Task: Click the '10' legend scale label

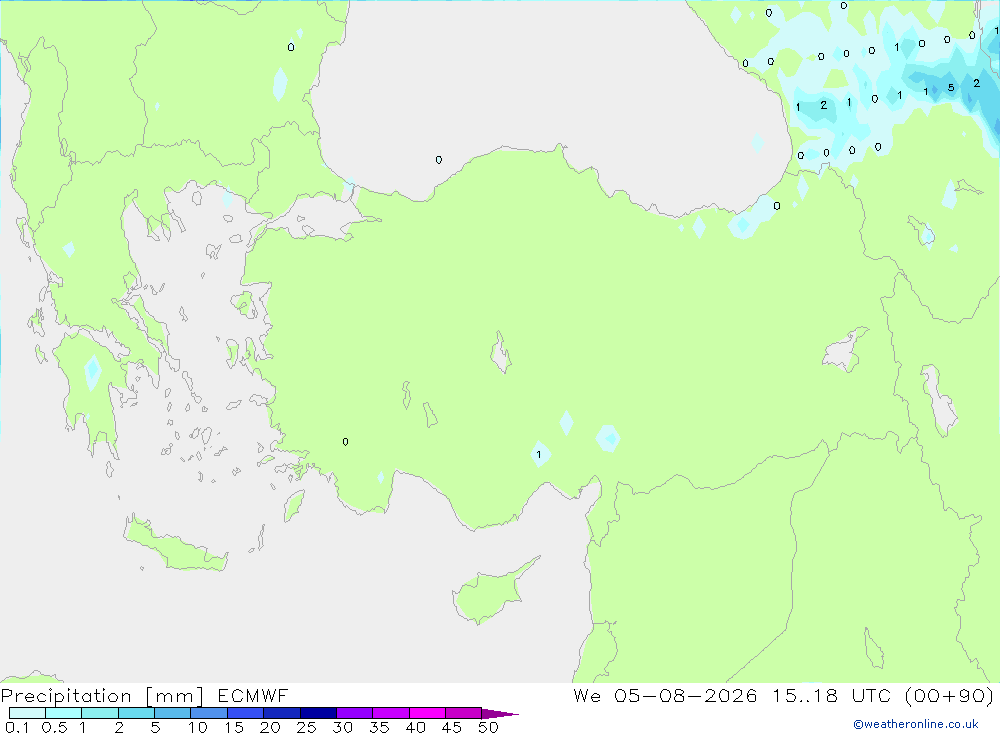Action: (198, 727)
